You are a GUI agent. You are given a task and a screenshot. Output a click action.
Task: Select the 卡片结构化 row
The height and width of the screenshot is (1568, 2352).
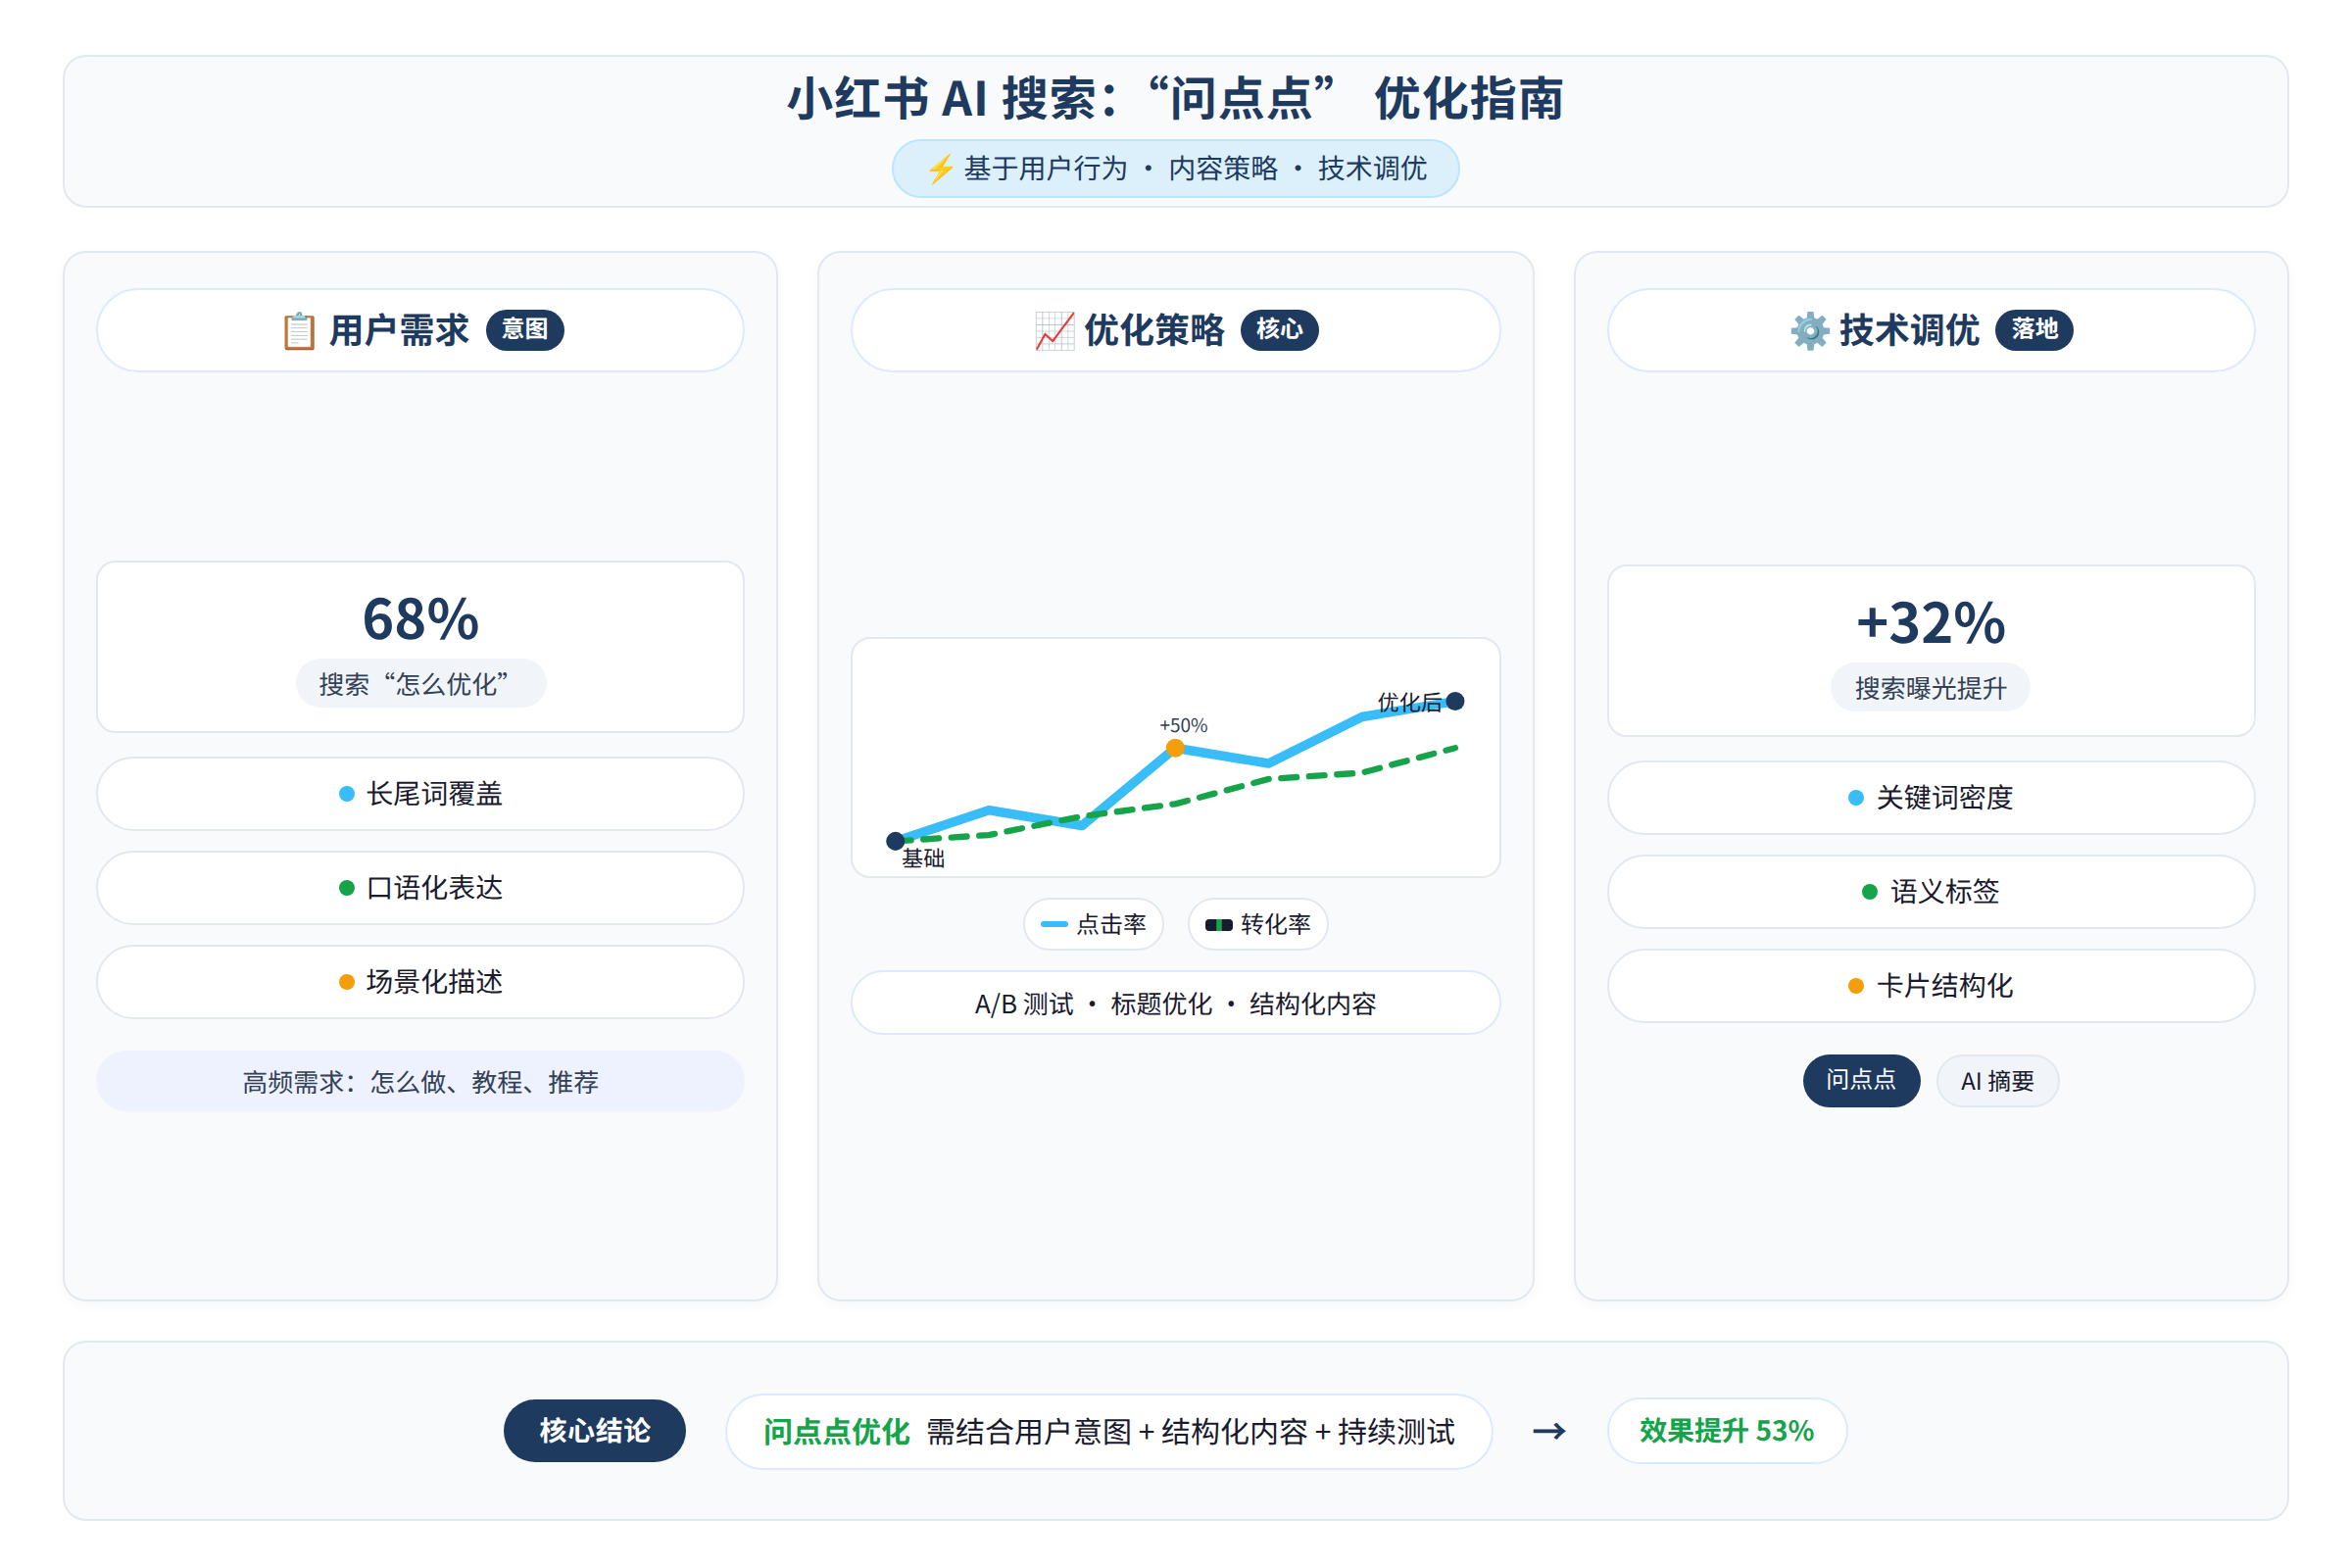(1931, 986)
